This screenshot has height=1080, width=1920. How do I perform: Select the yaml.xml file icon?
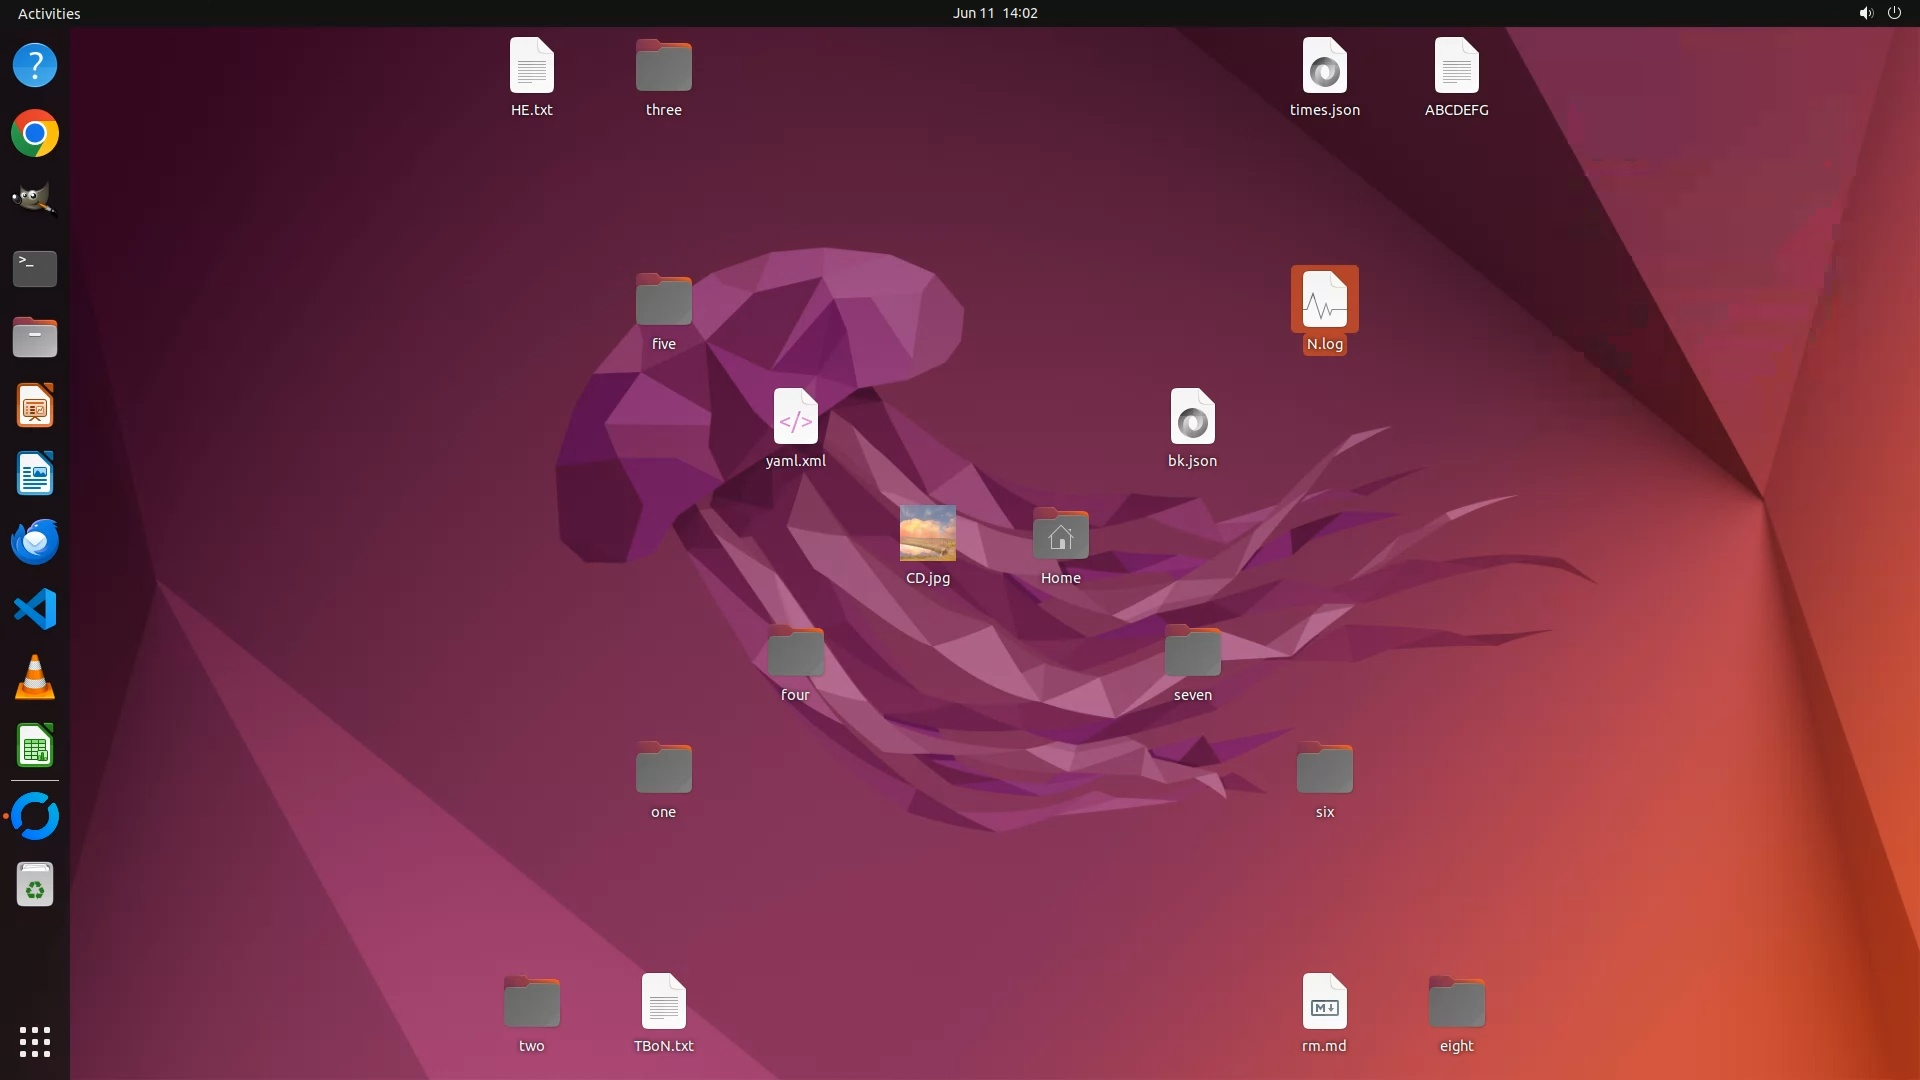point(795,417)
